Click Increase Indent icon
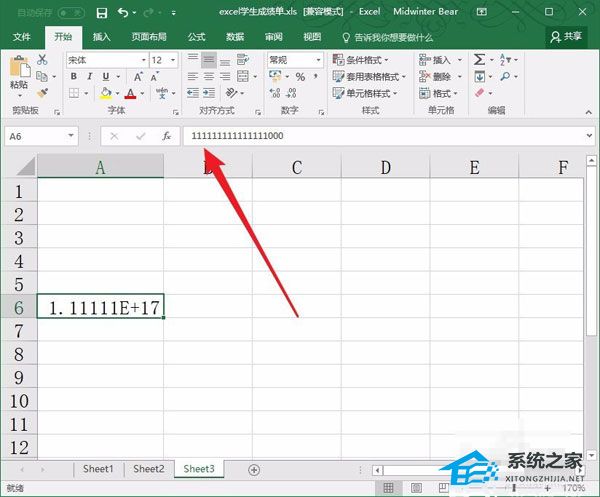This screenshot has width=600, height=497. coord(209,93)
